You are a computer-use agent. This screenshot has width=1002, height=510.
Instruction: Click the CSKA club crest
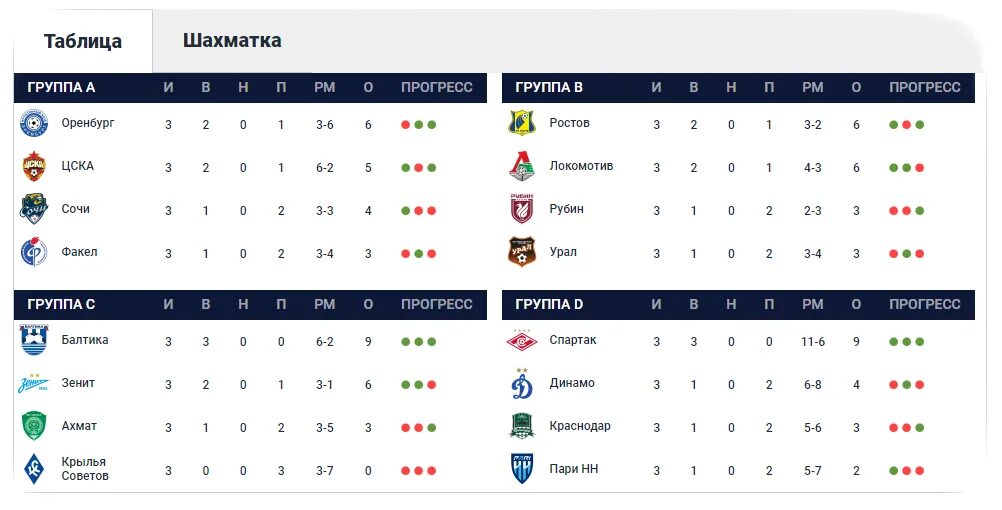pos(33,166)
